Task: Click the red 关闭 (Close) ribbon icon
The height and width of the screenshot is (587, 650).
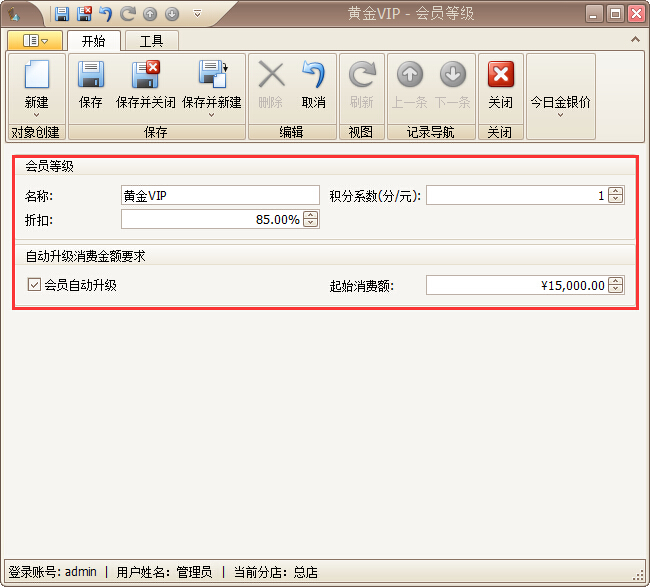Action: pos(500,78)
